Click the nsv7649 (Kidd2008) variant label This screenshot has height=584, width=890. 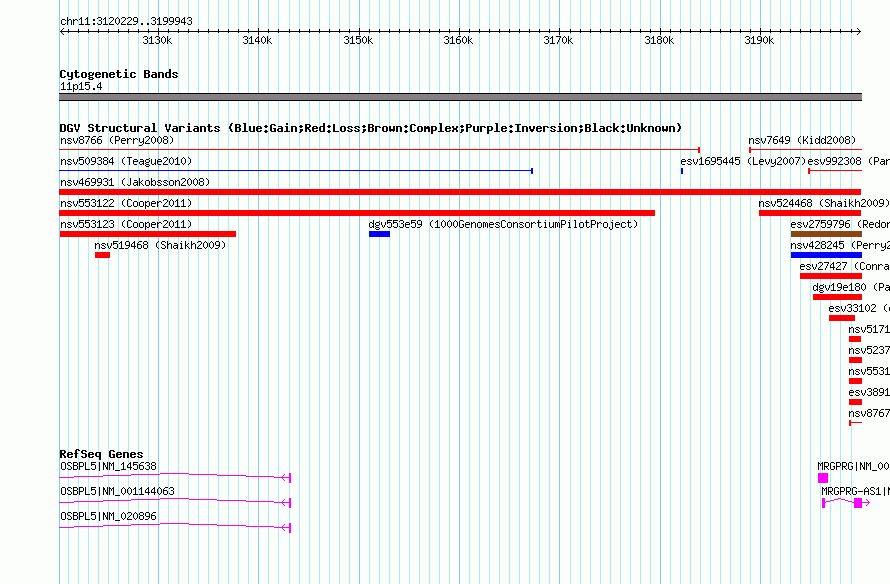pyautogui.click(x=802, y=140)
